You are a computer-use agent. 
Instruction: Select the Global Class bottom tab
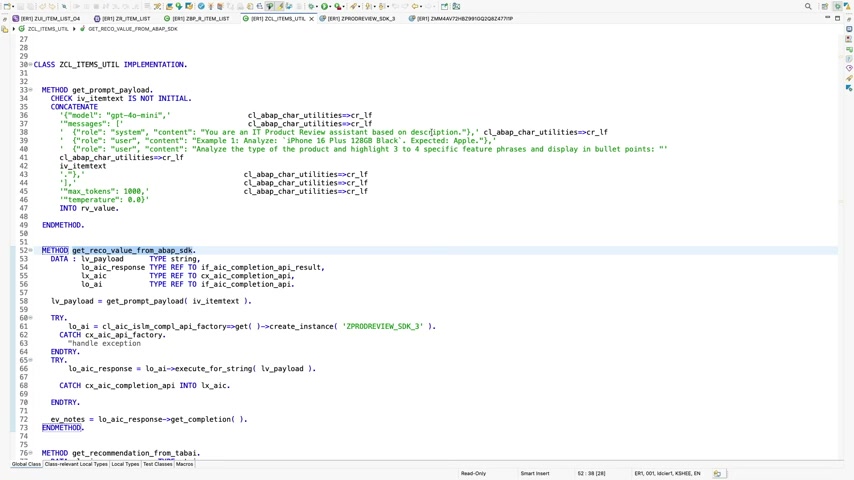point(26,464)
